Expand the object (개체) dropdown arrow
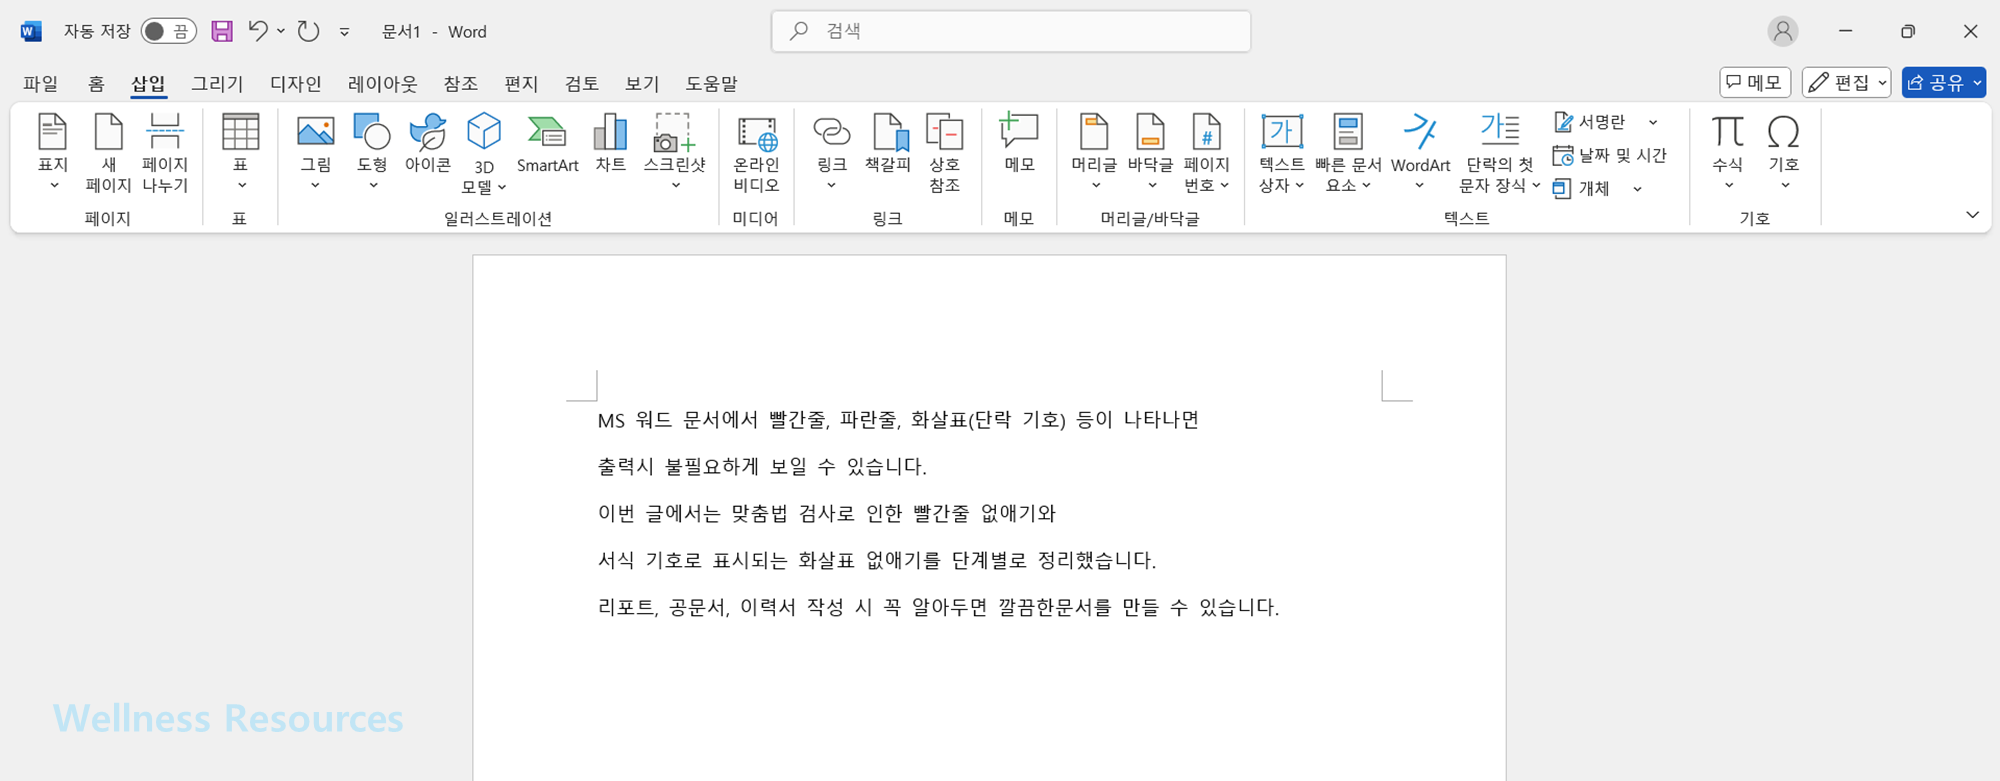Screen dimensions: 2000x781 point(1637,189)
